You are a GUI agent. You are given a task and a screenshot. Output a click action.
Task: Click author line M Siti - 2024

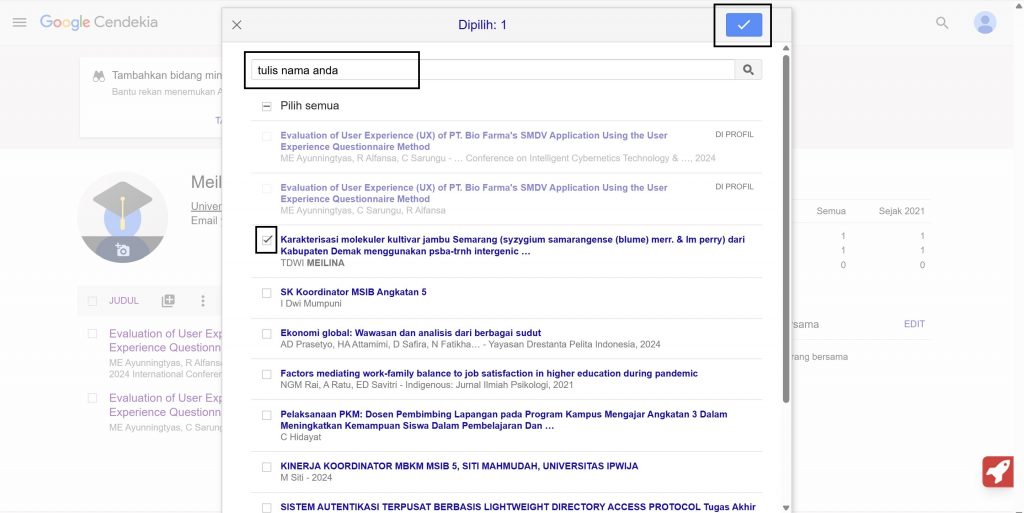point(306,478)
